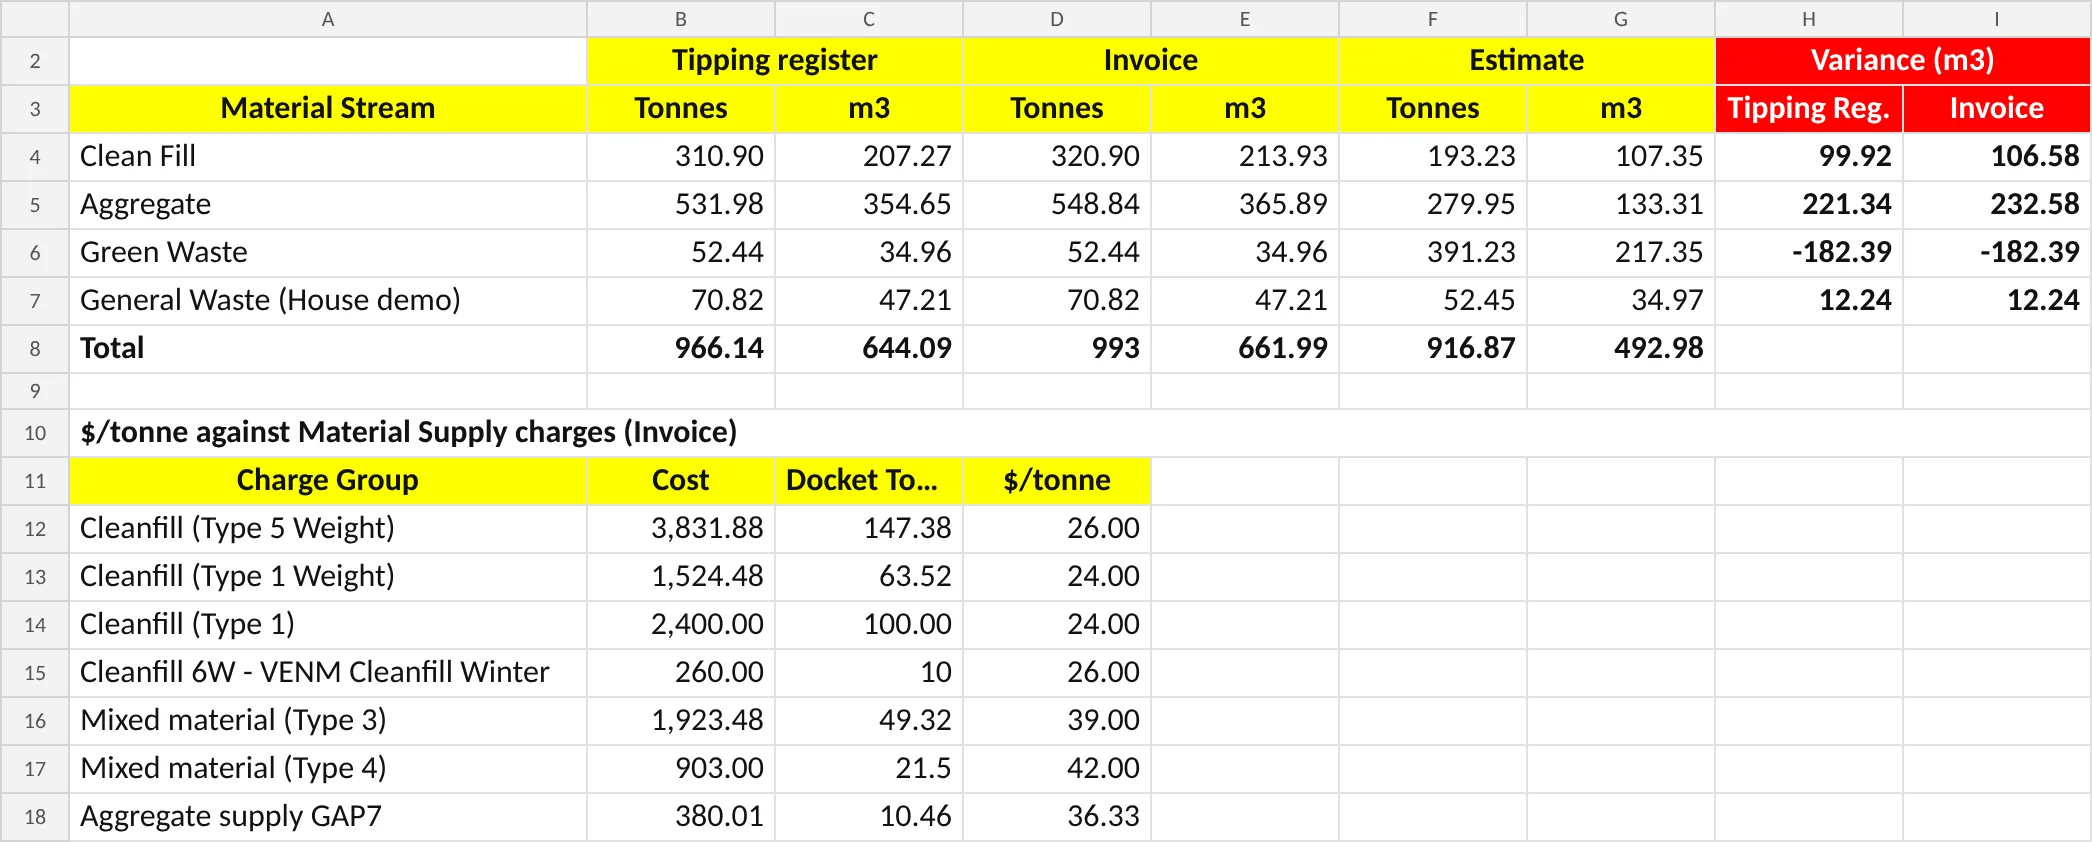Select the cell showing 320.90
Viewport: 2092px width, 842px height.
coord(1056,156)
